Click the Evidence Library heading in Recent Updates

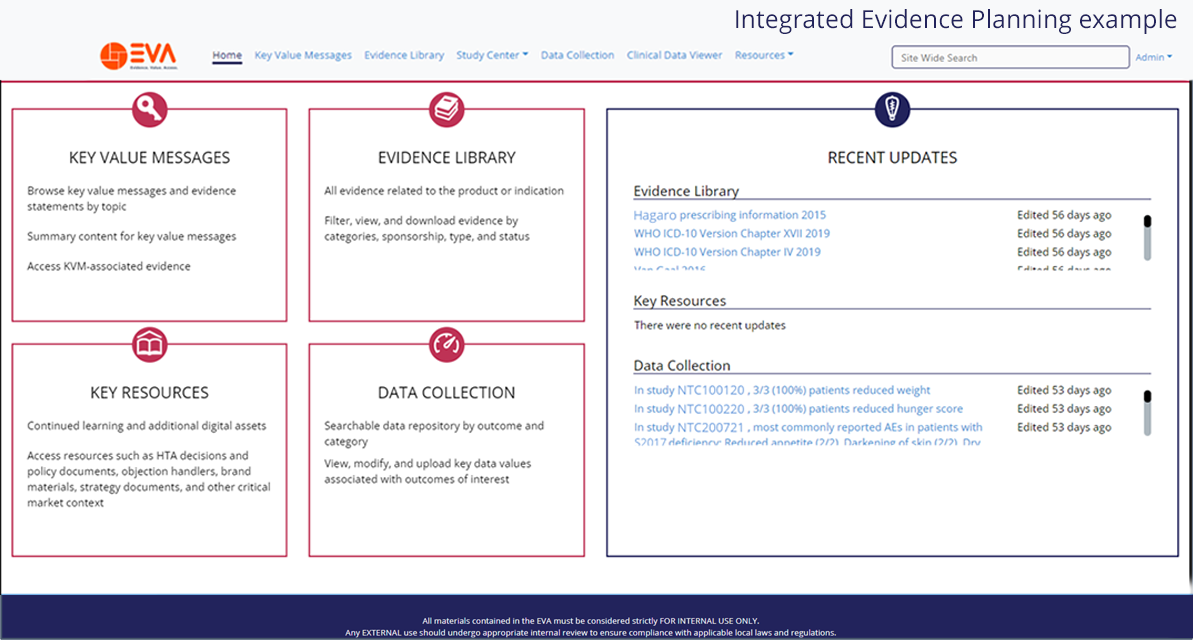pos(686,191)
